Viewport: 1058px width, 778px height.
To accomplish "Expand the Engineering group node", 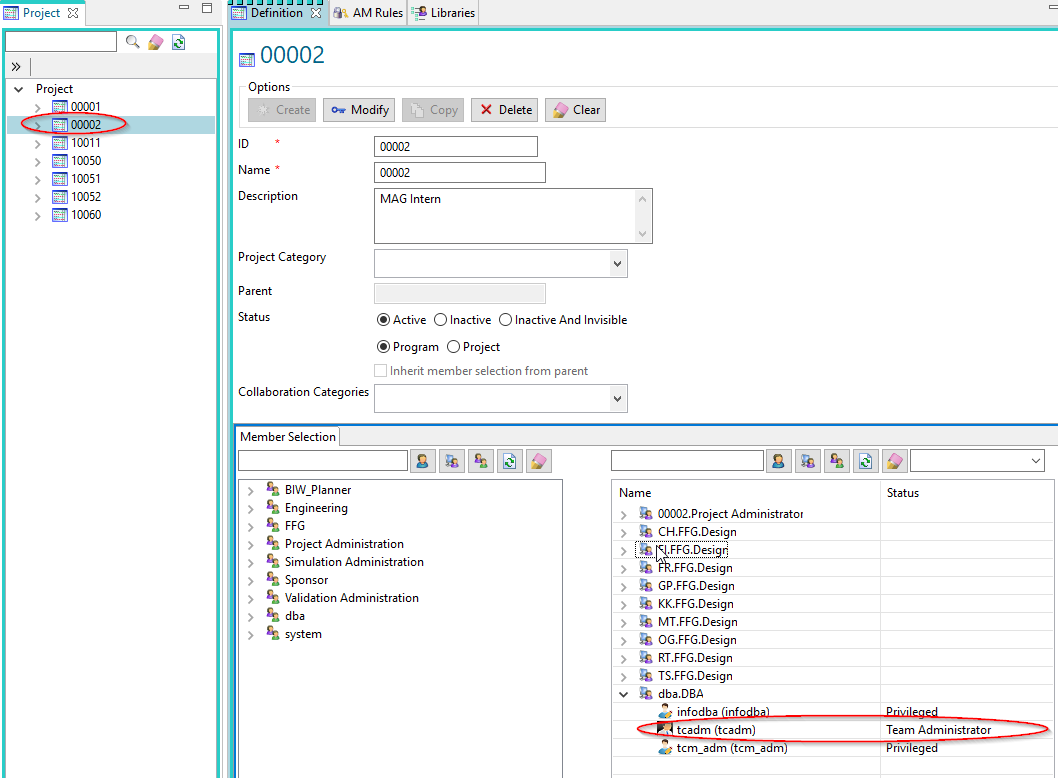I will [251, 508].
